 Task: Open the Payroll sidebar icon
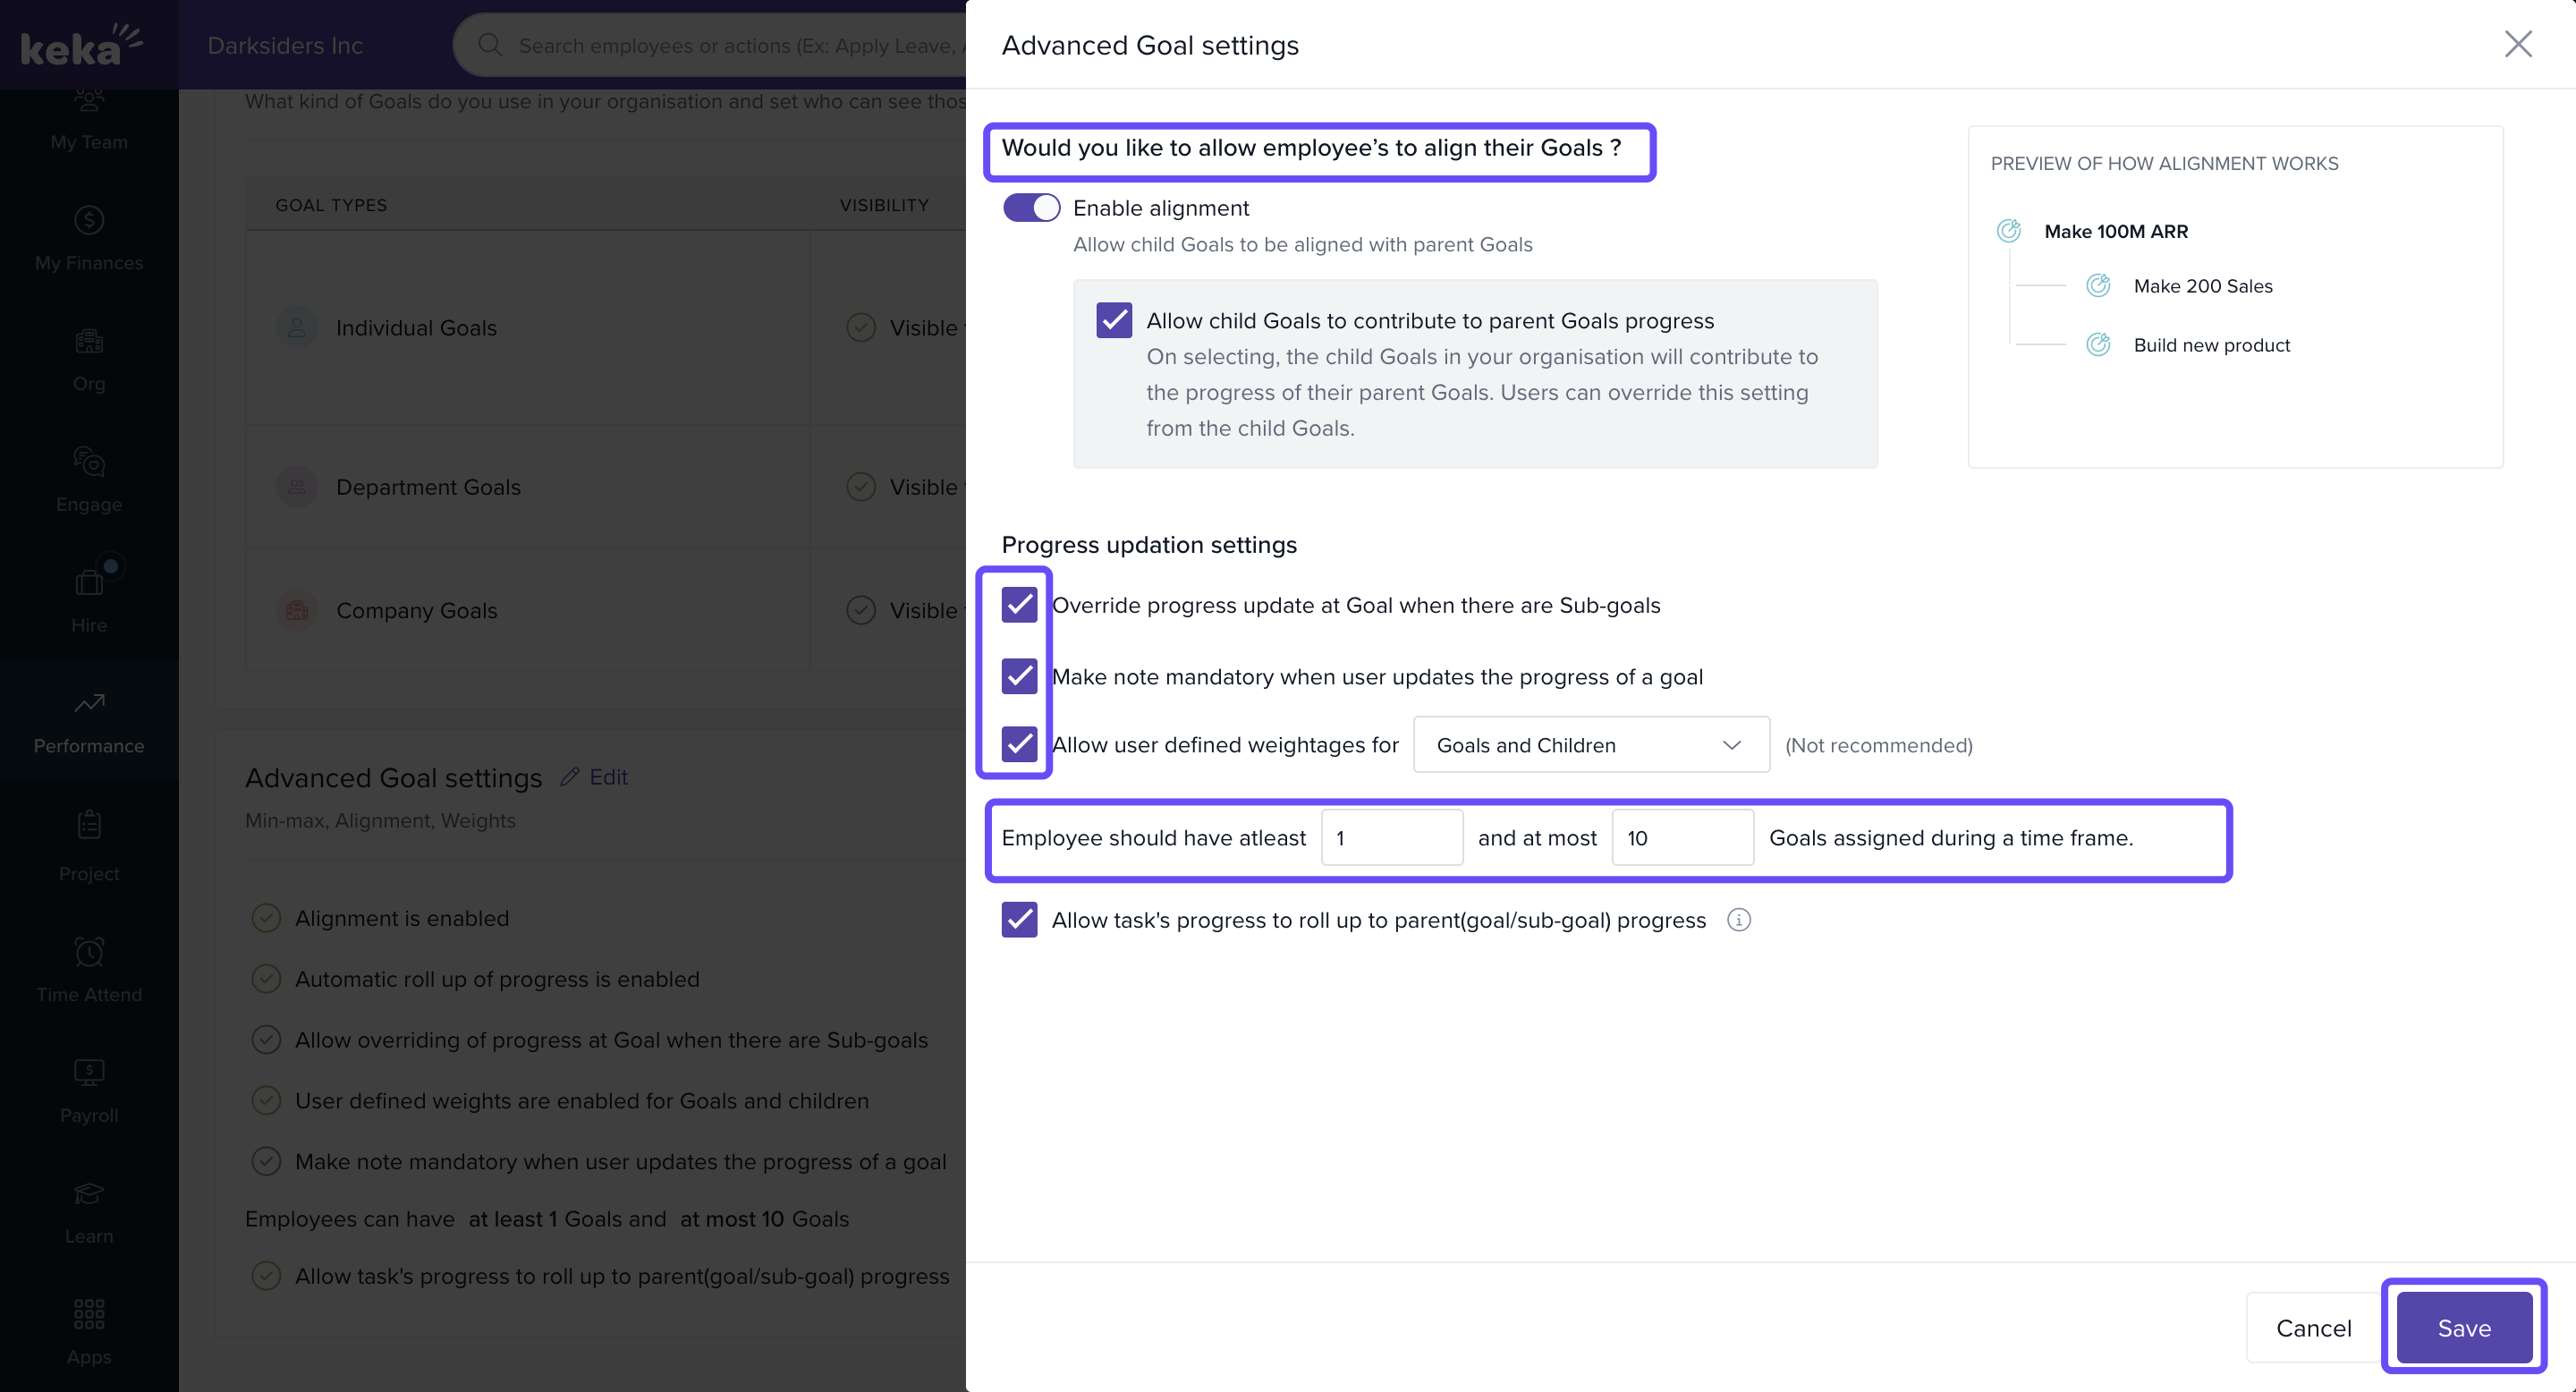click(89, 1073)
